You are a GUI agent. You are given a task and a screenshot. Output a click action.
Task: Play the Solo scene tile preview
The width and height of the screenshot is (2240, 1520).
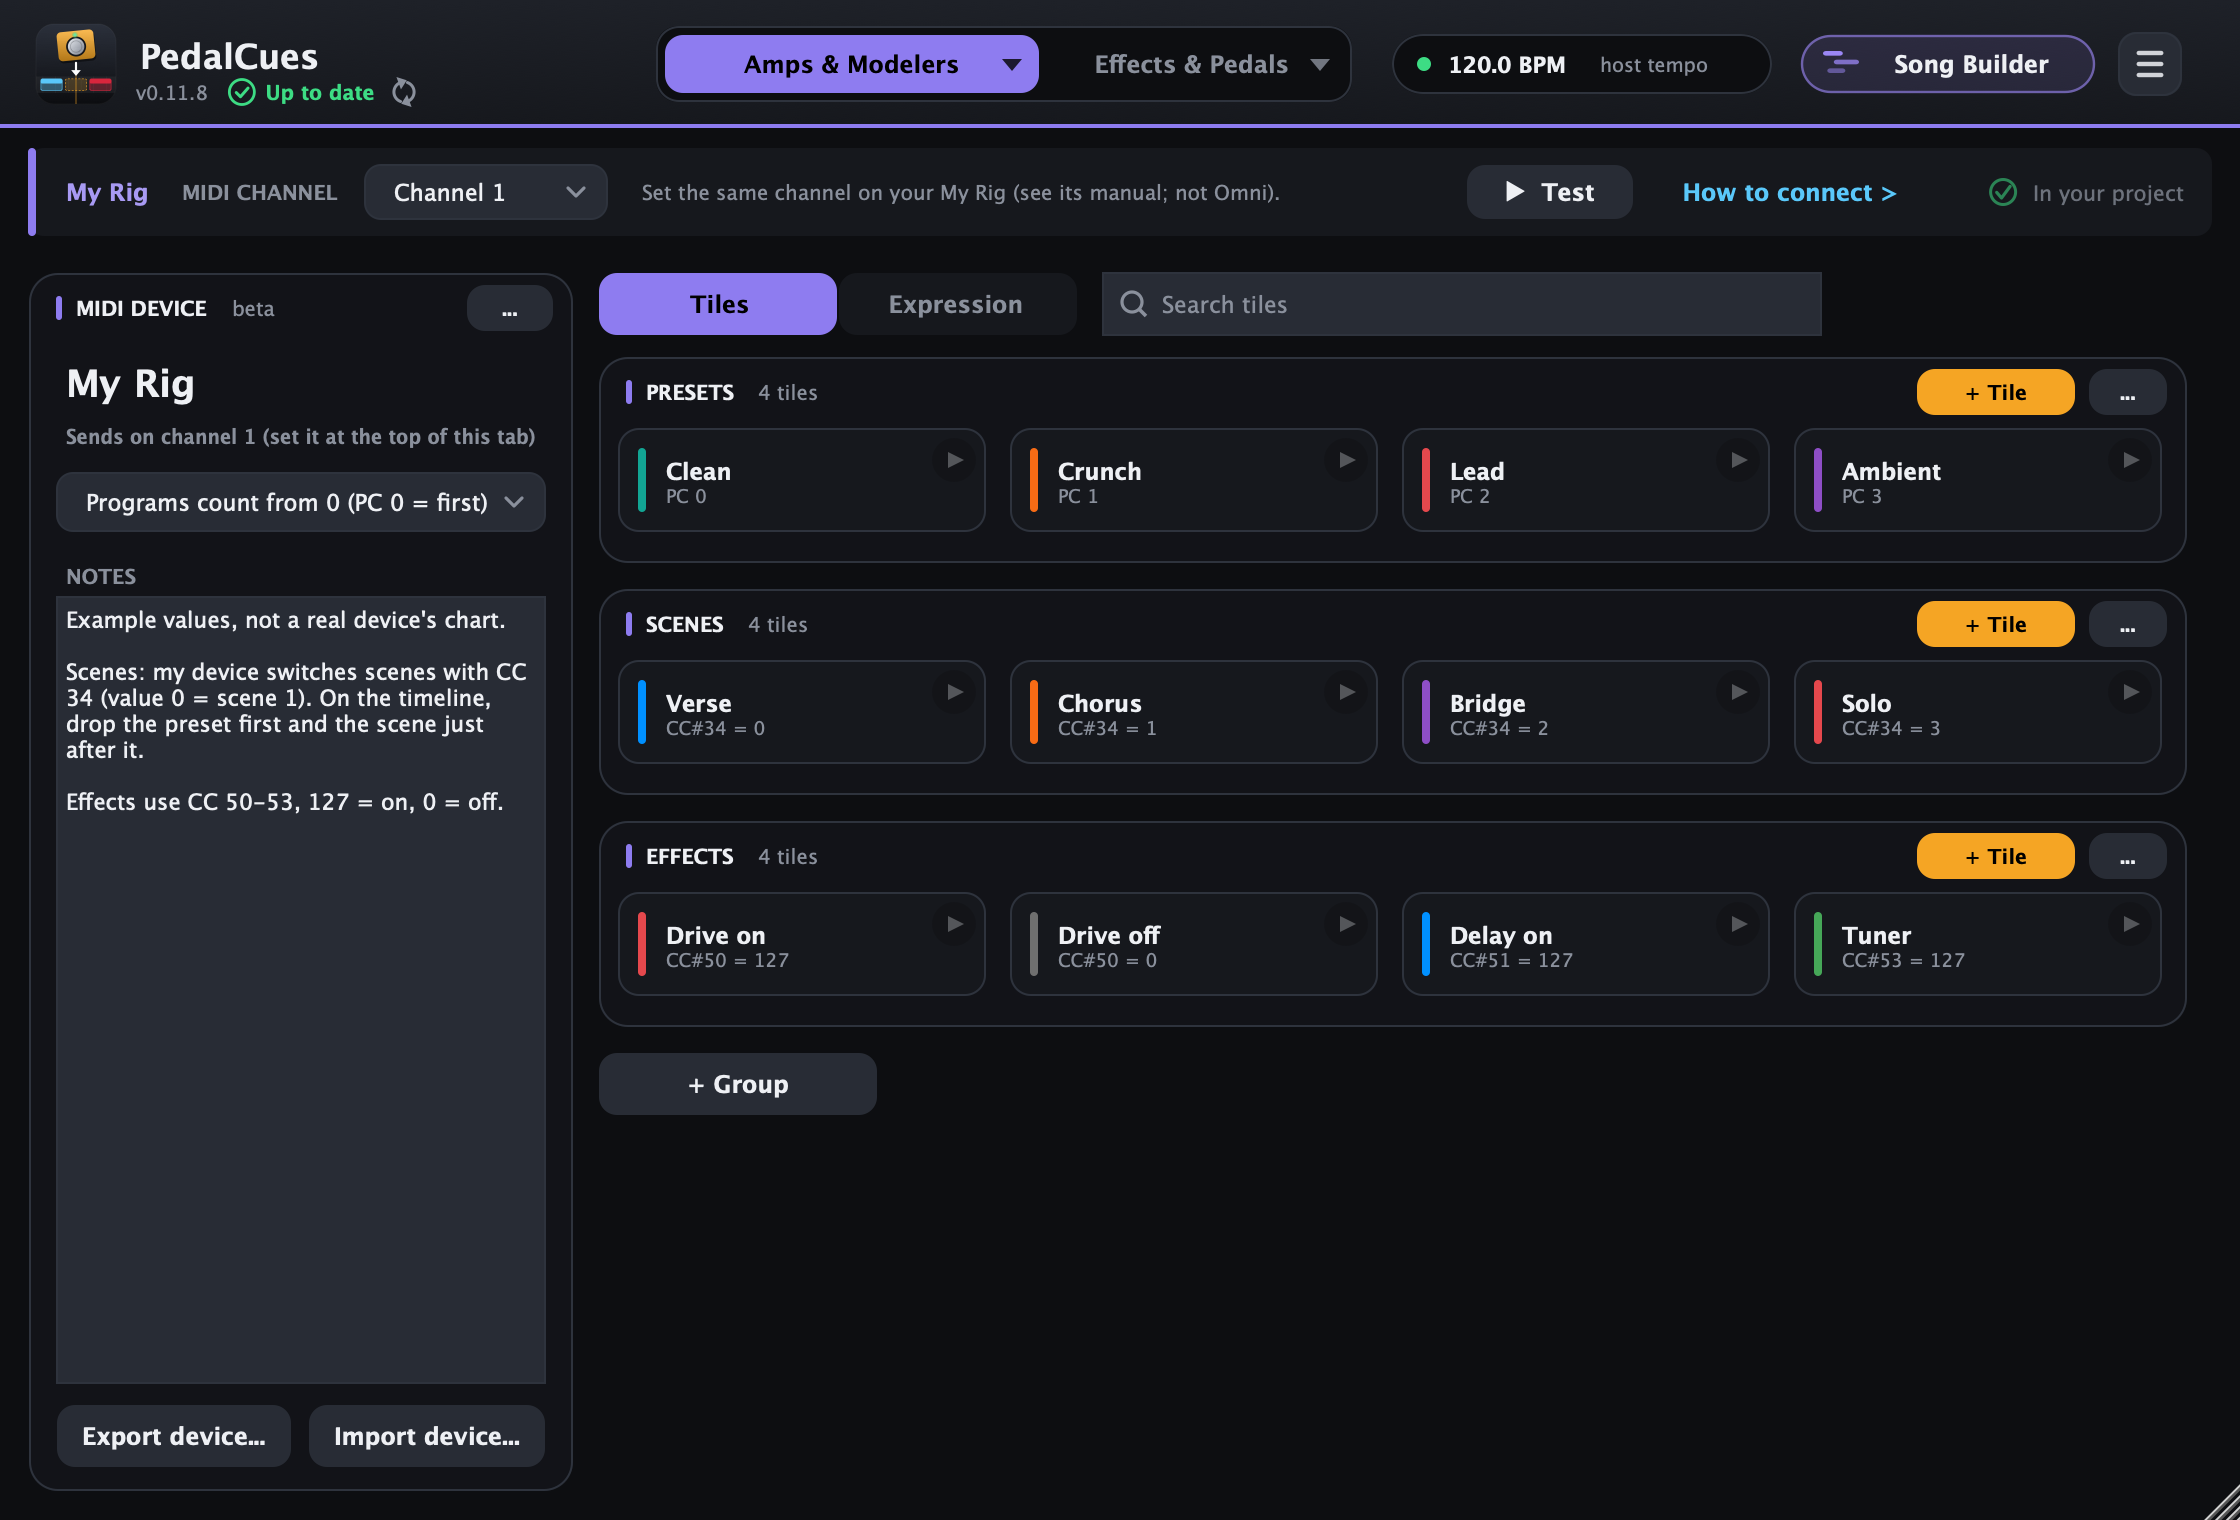[2130, 692]
